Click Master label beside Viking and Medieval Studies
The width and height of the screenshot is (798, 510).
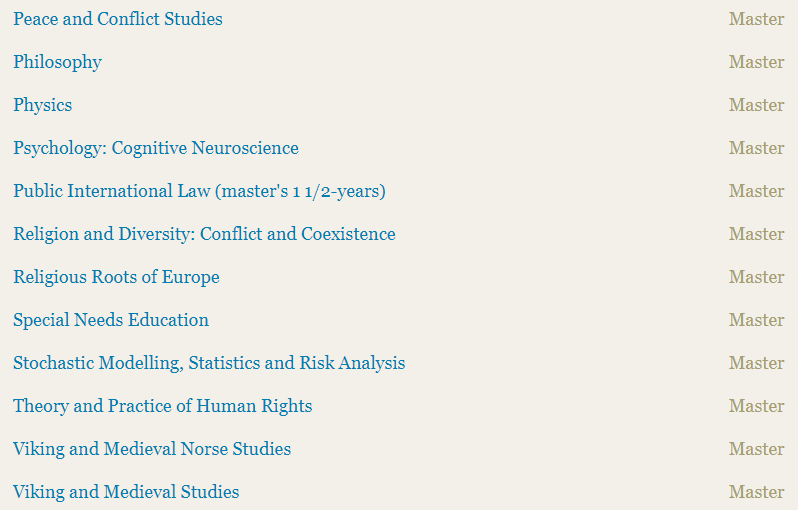click(x=756, y=492)
